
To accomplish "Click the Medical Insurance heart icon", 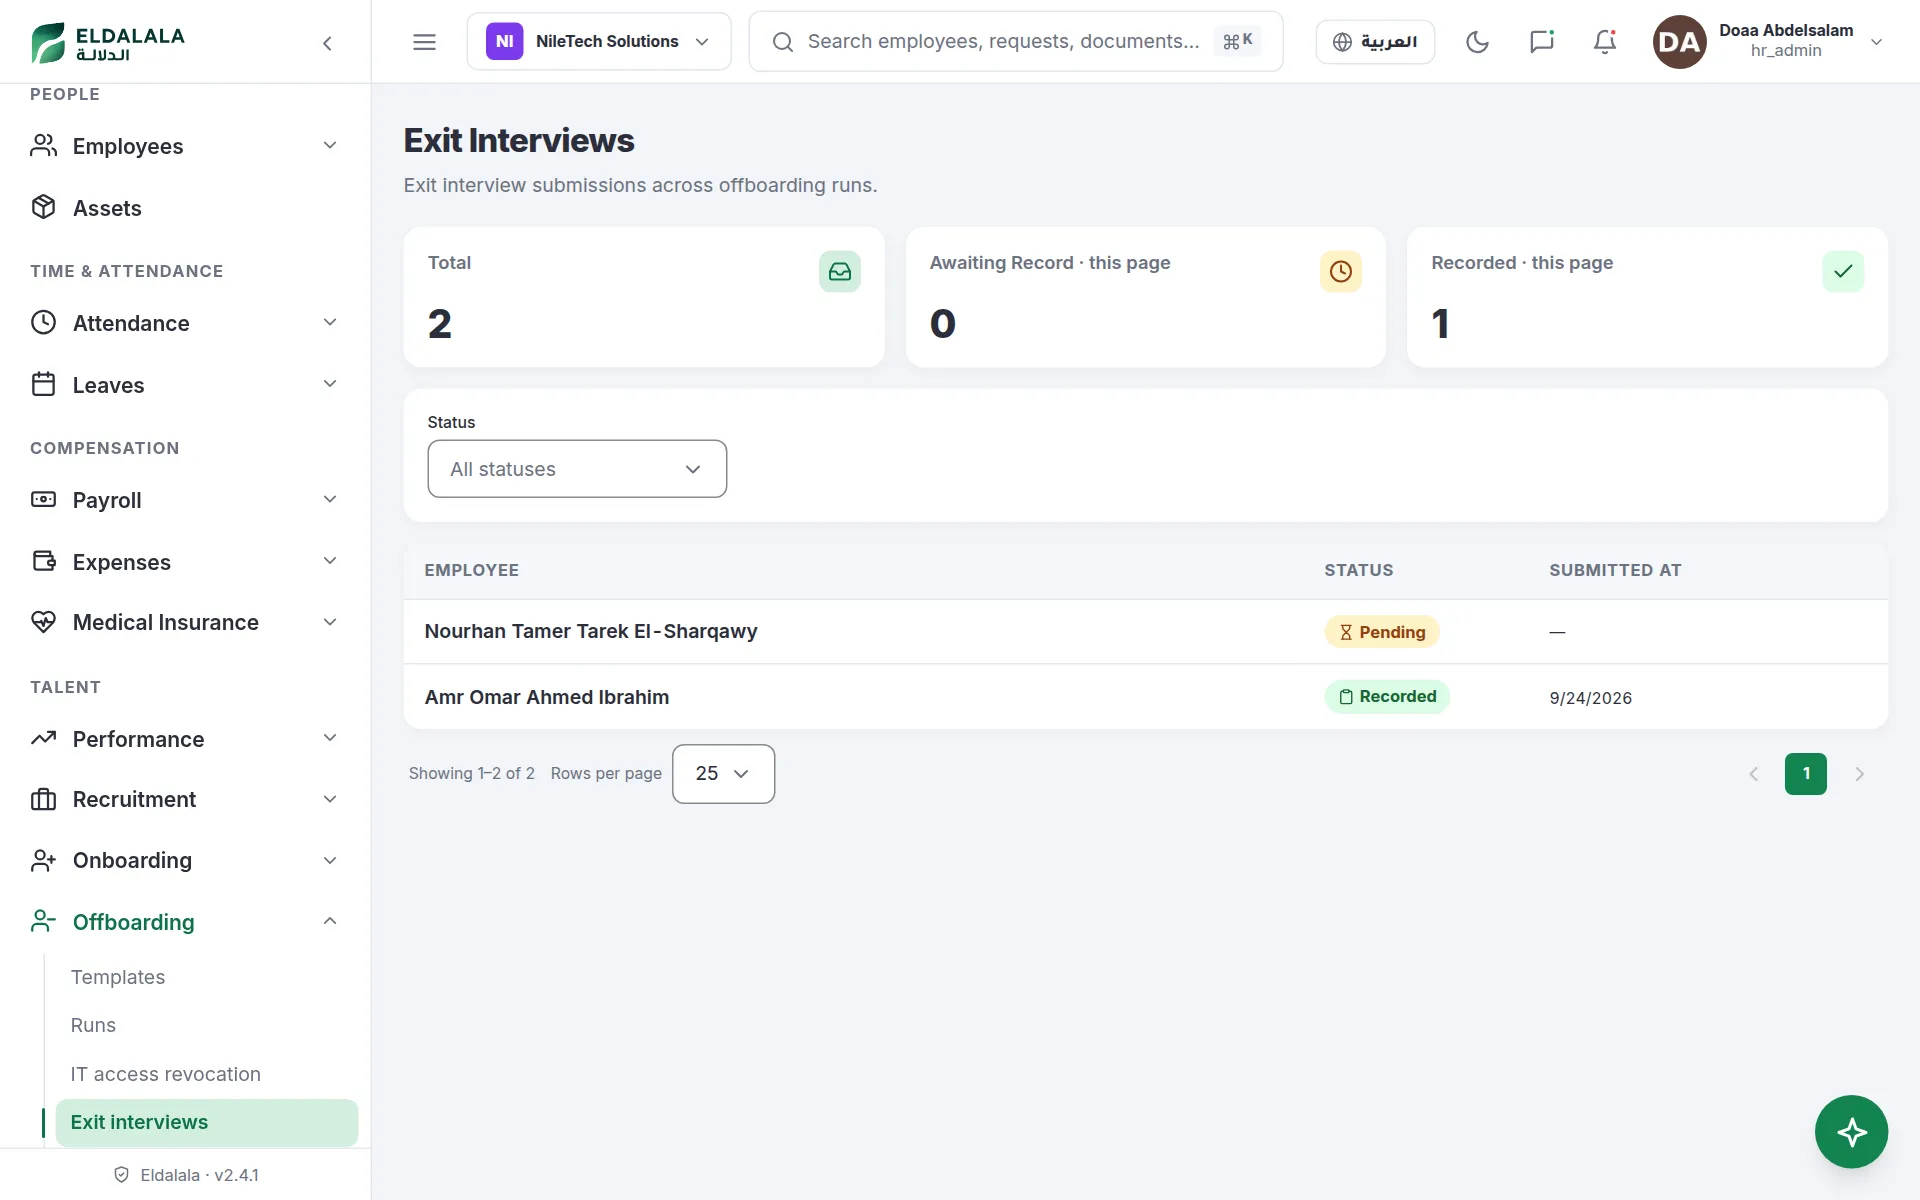I will 43,622.
